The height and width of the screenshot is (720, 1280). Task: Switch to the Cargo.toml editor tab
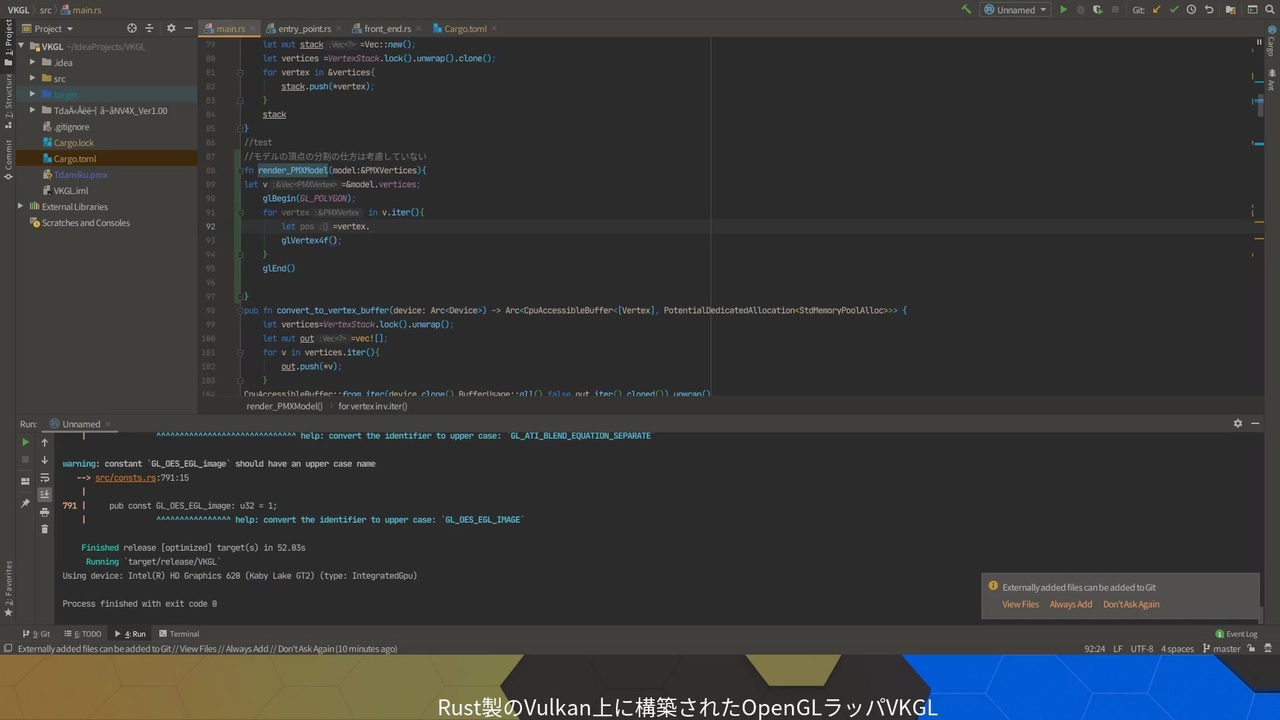(465, 29)
